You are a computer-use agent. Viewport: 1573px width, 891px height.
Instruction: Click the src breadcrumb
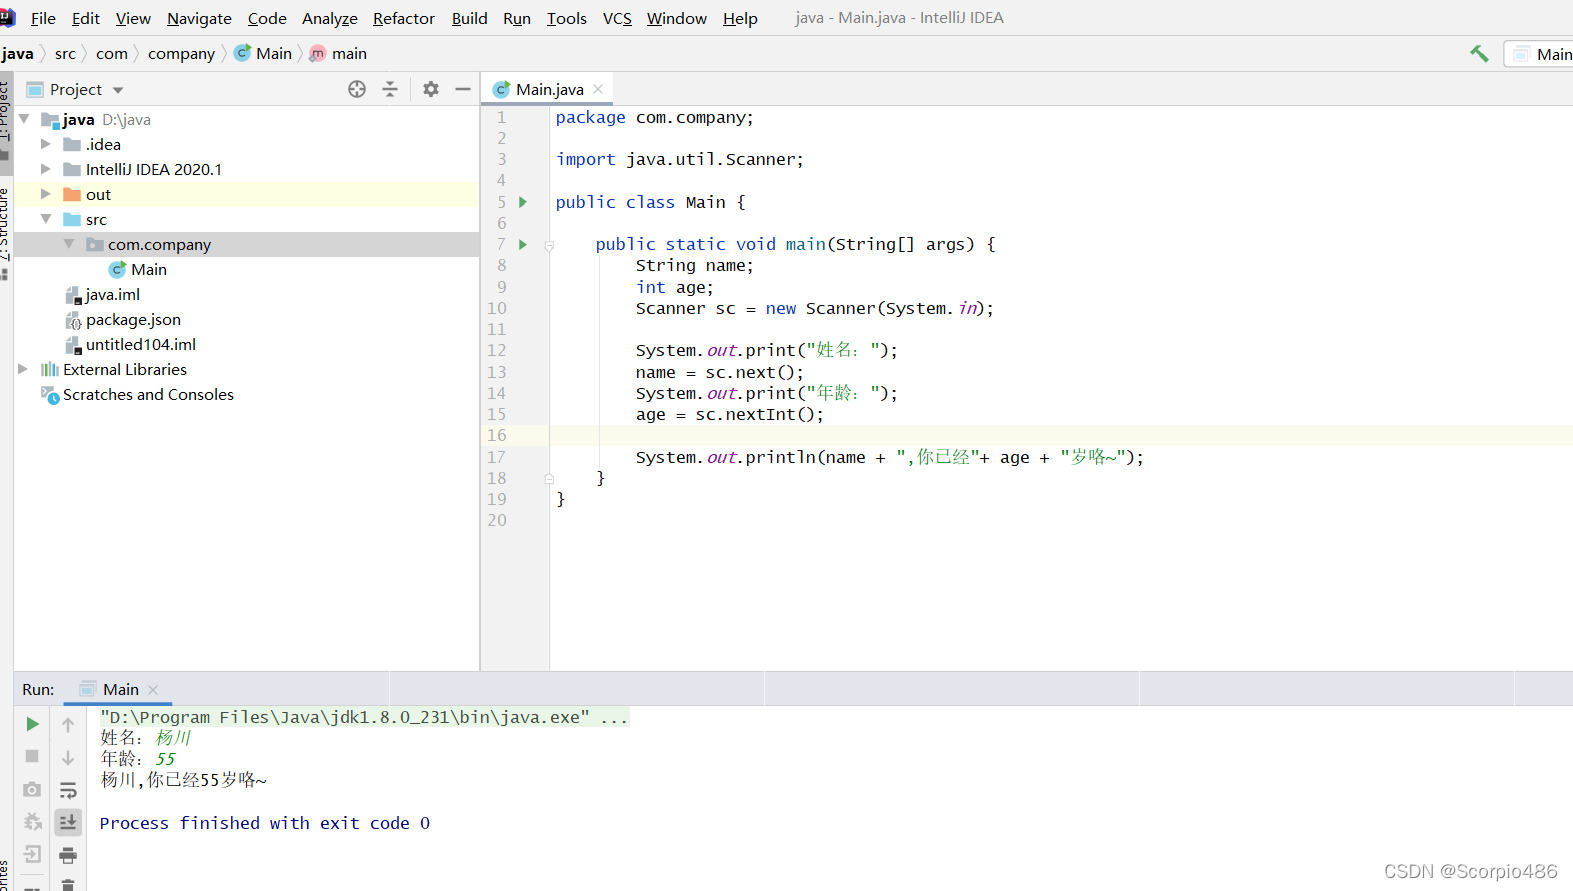coord(65,54)
